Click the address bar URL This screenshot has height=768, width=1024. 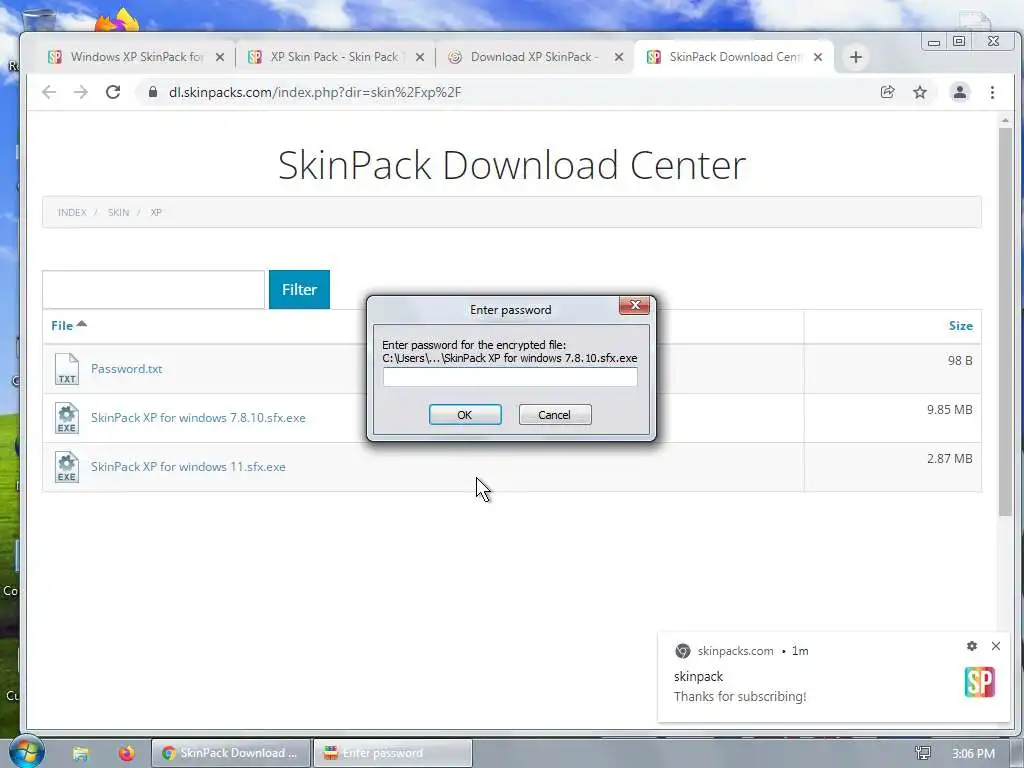pyautogui.click(x=315, y=92)
